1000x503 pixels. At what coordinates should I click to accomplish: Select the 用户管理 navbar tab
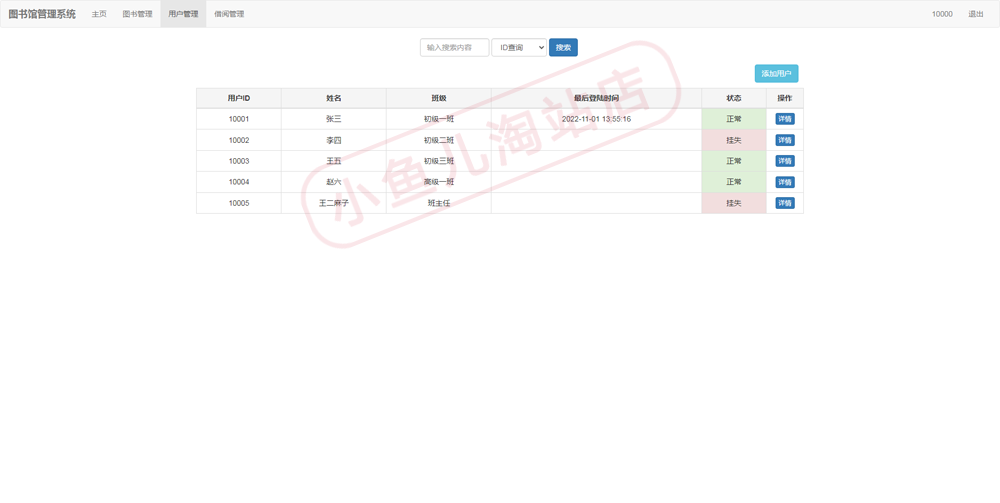pyautogui.click(x=183, y=14)
